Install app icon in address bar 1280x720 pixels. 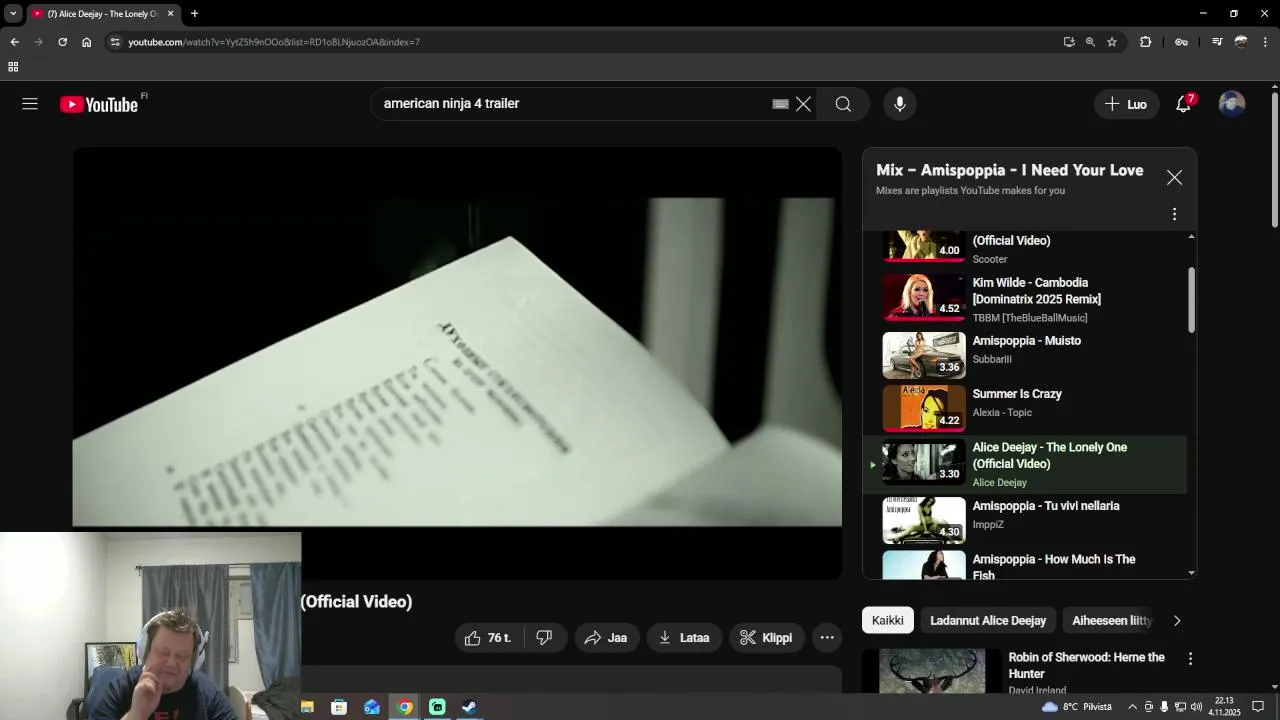pyautogui.click(x=1069, y=42)
